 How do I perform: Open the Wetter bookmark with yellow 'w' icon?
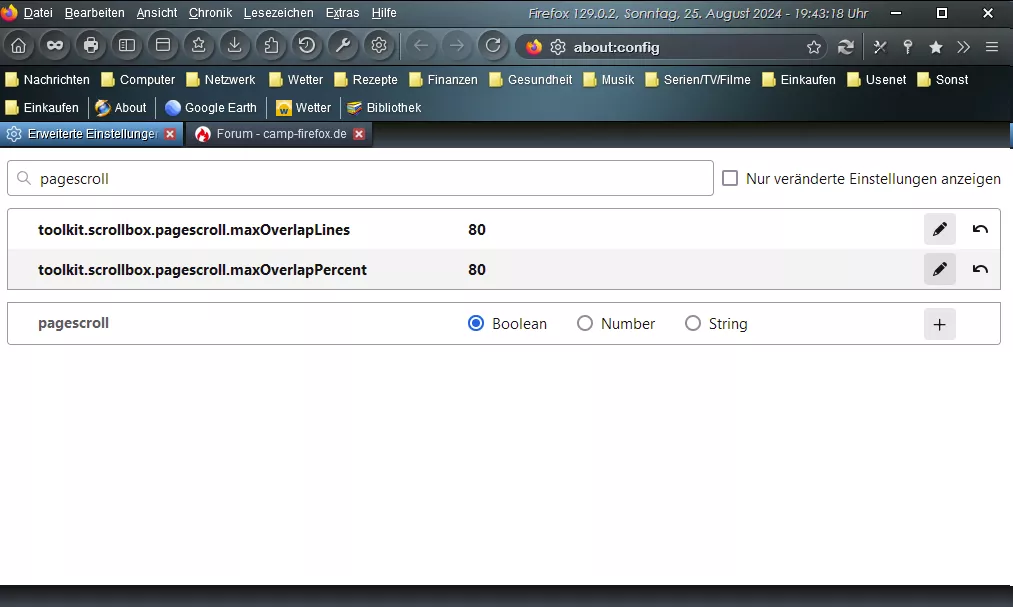[304, 108]
